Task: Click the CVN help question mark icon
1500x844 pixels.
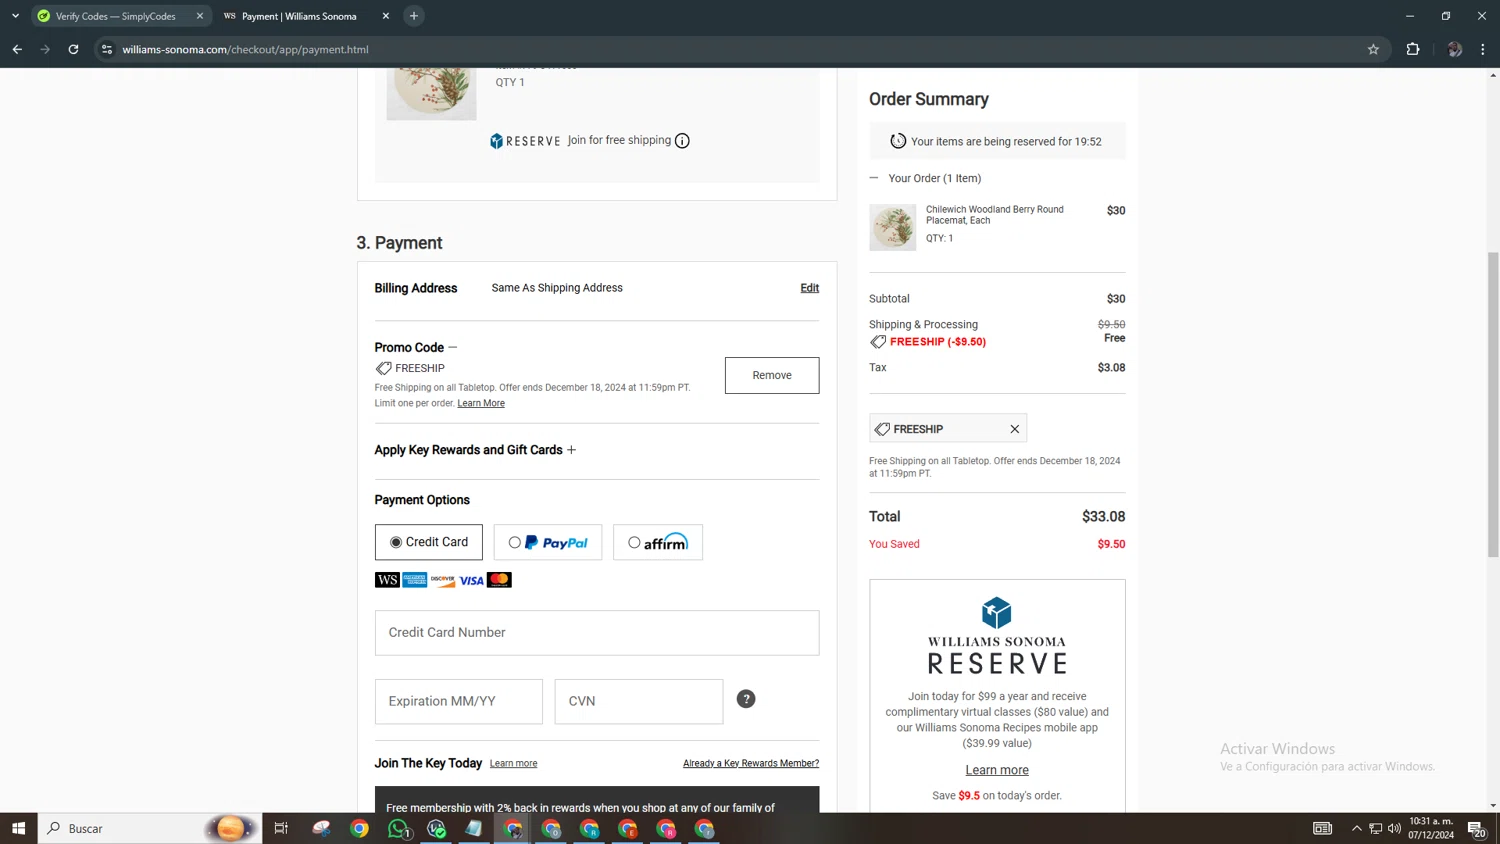Action: click(746, 699)
